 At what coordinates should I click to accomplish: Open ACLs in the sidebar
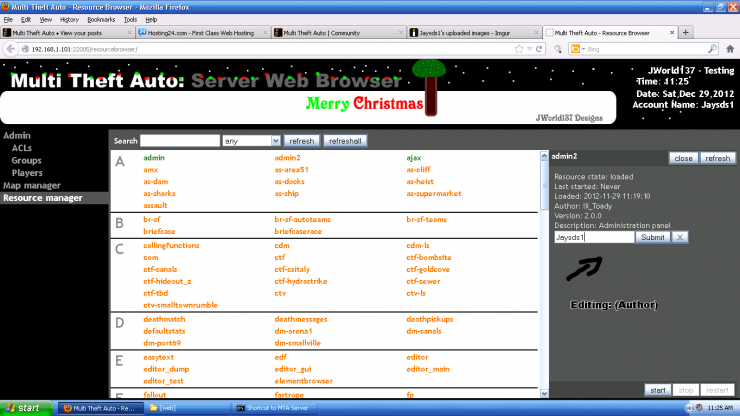click(22, 148)
